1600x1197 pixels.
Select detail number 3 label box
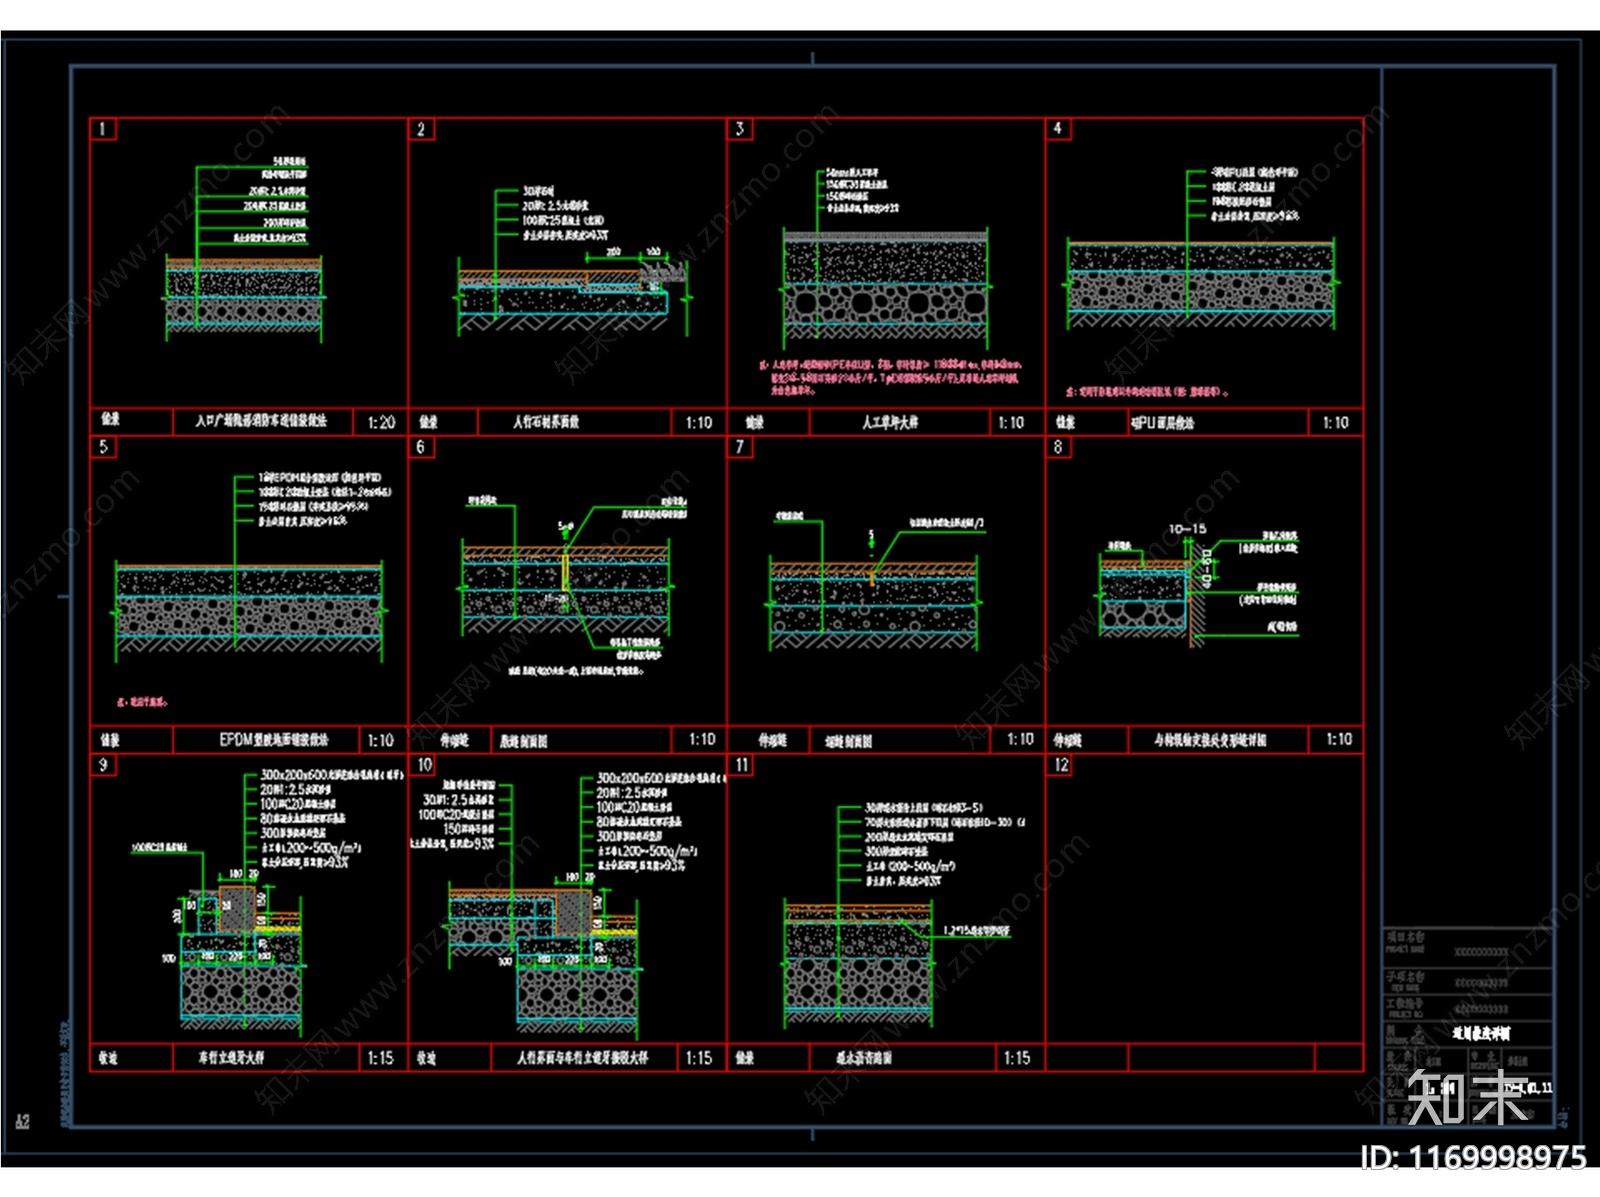(740, 129)
